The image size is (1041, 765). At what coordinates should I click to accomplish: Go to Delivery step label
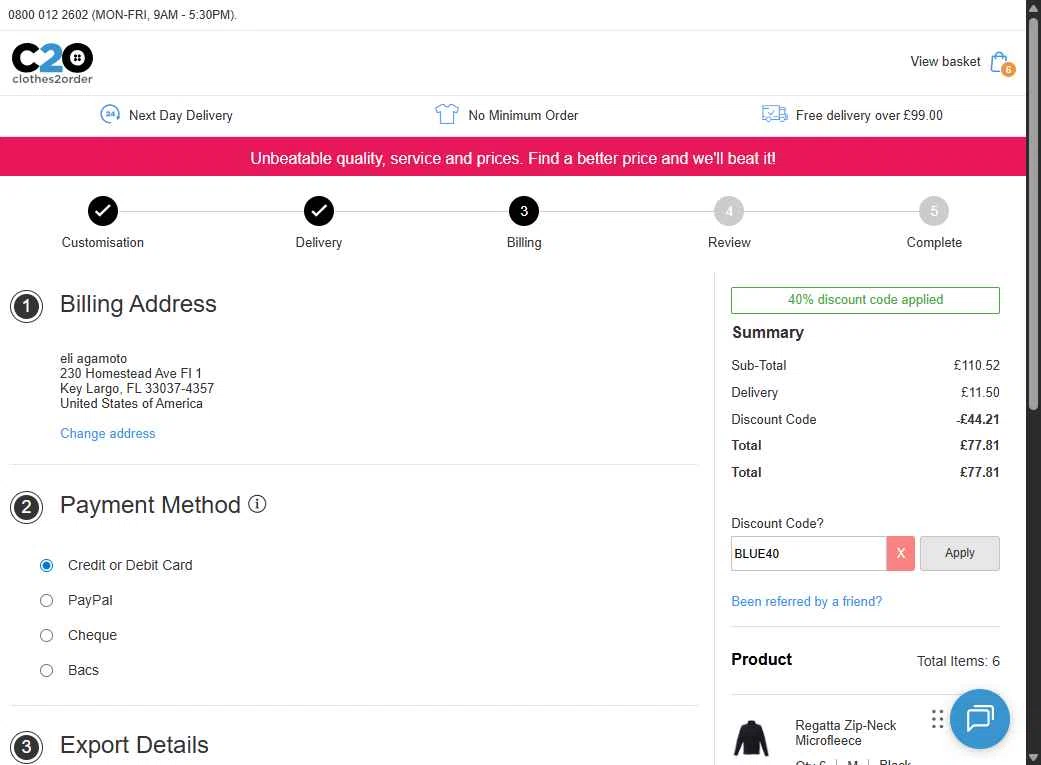(319, 242)
